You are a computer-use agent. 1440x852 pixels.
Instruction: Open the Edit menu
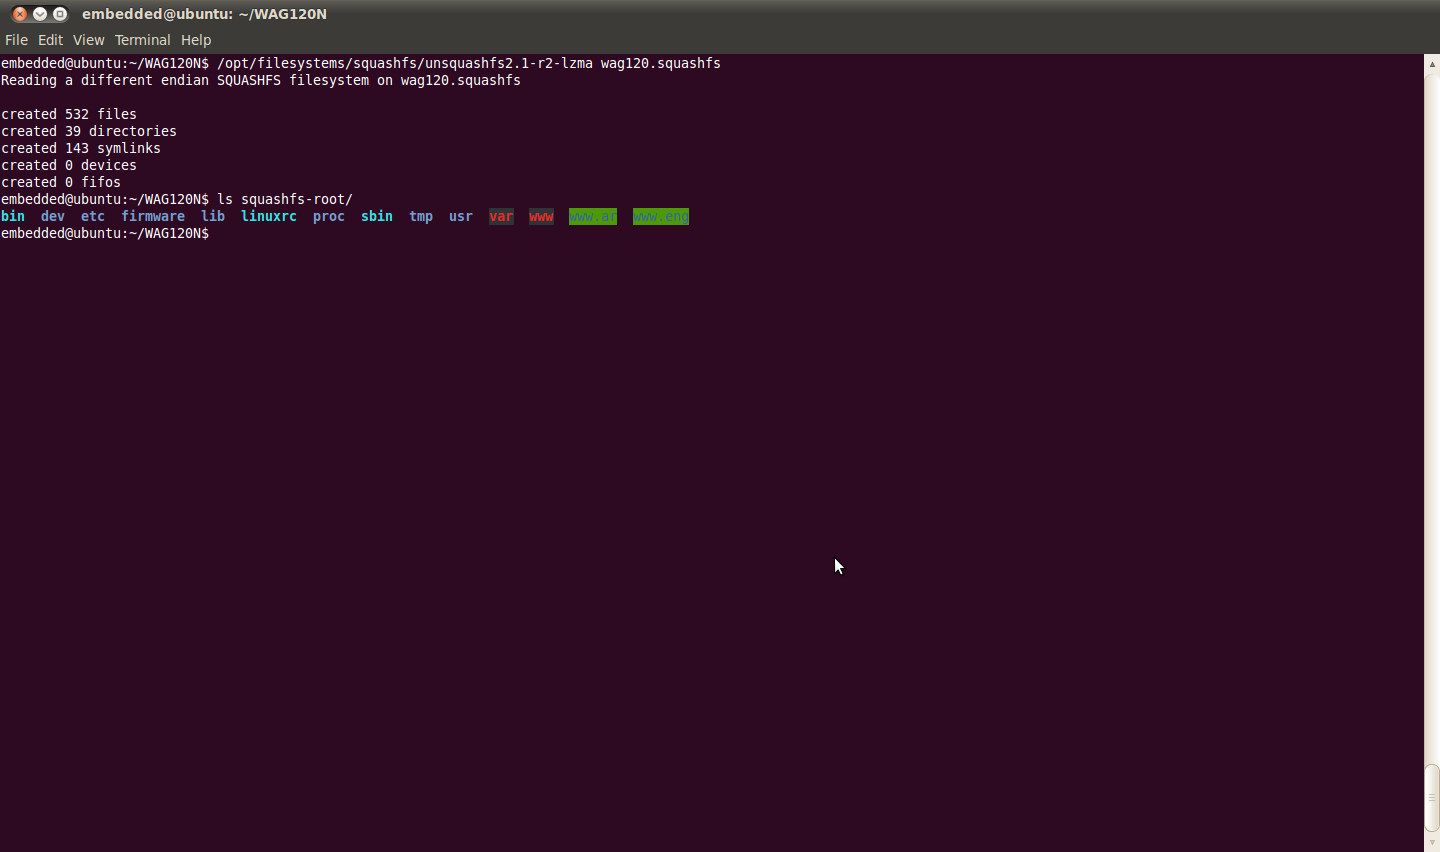50,40
